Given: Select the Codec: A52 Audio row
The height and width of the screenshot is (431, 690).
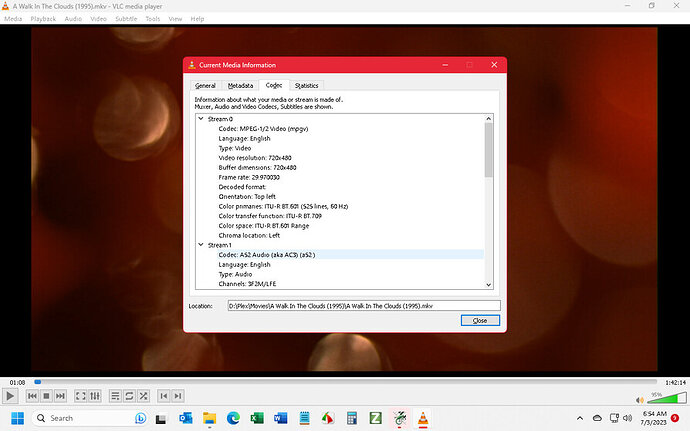Looking at the screenshot, I should [x=267, y=254].
